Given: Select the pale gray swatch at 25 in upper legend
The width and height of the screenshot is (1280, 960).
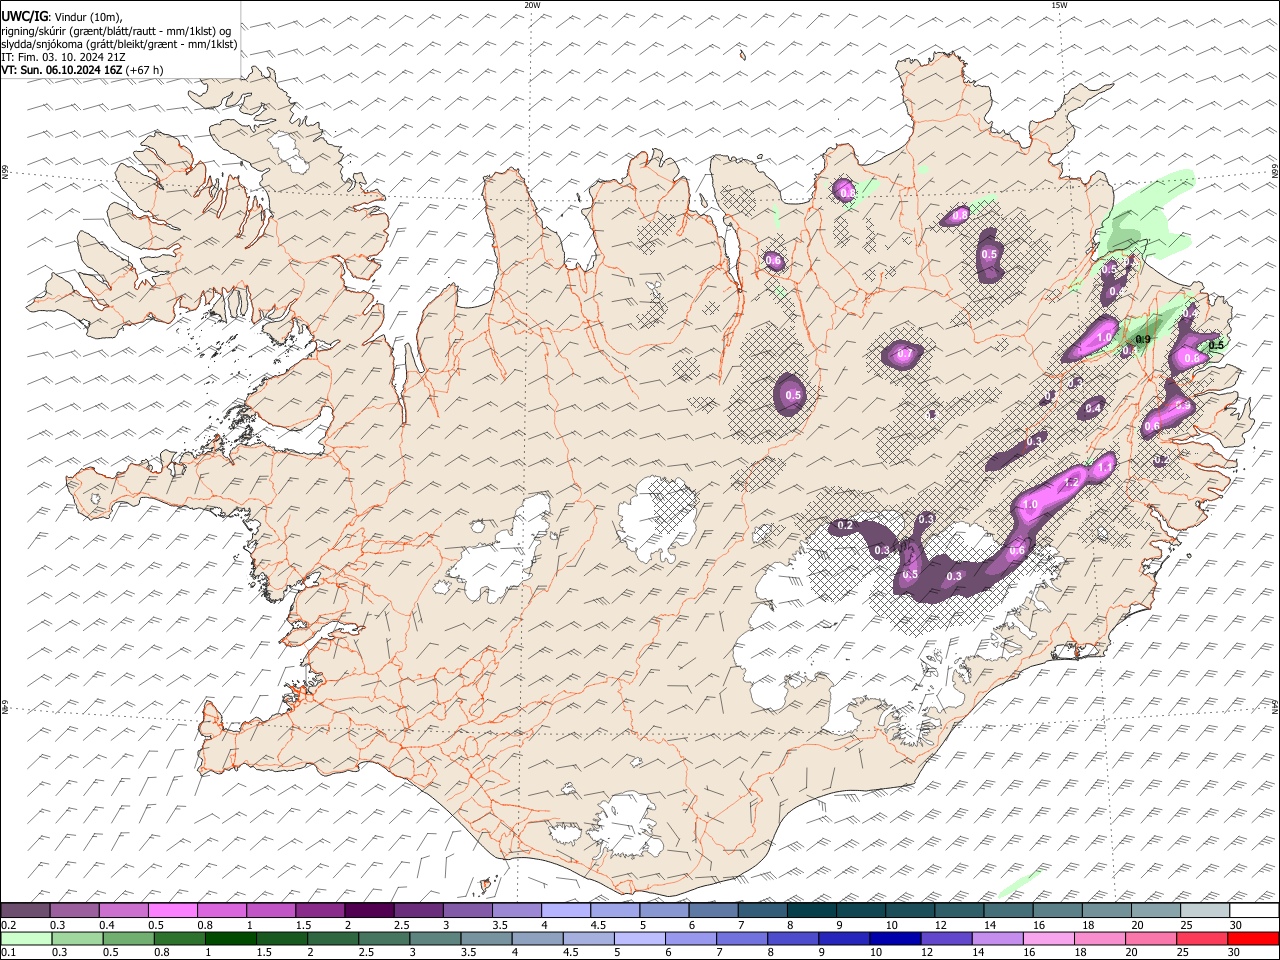Looking at the screenshot, I should click(1204, 910).
